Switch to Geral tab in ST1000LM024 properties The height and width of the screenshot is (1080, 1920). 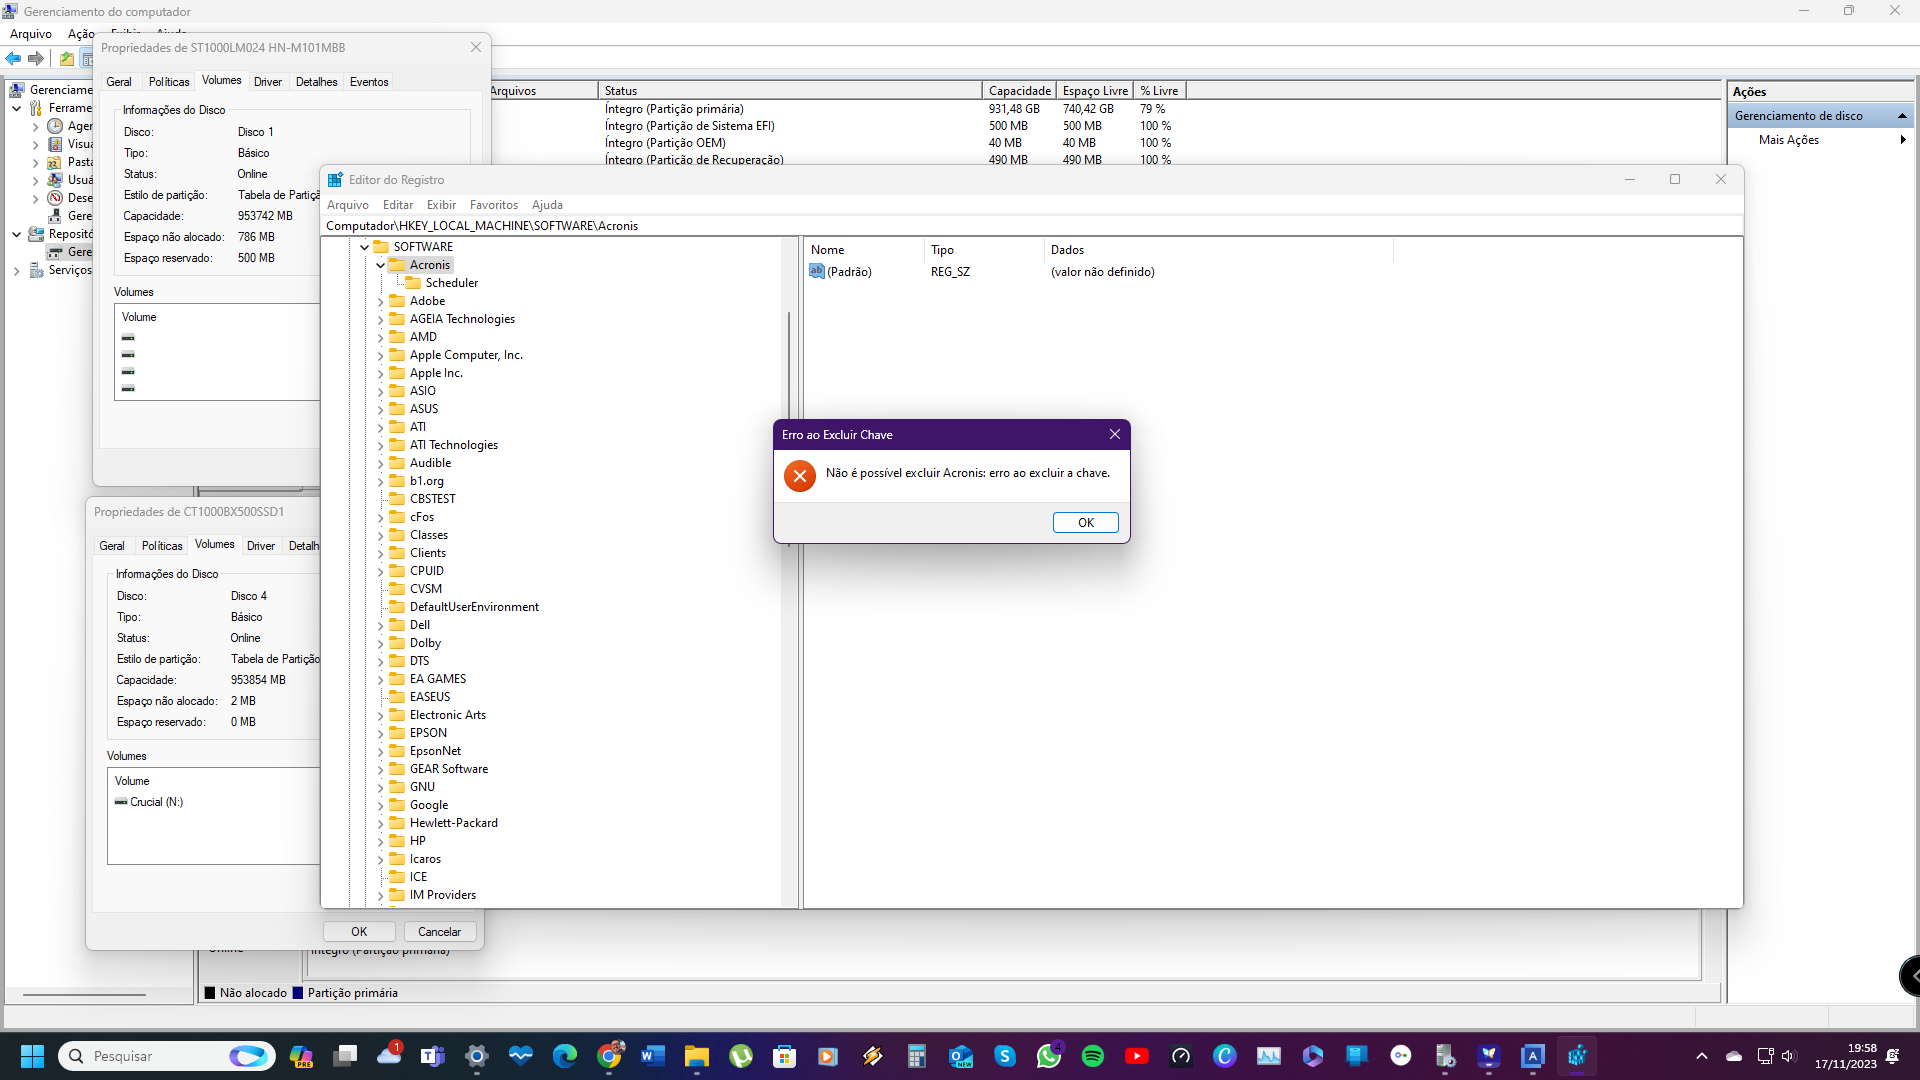click(x=119, y=82)
